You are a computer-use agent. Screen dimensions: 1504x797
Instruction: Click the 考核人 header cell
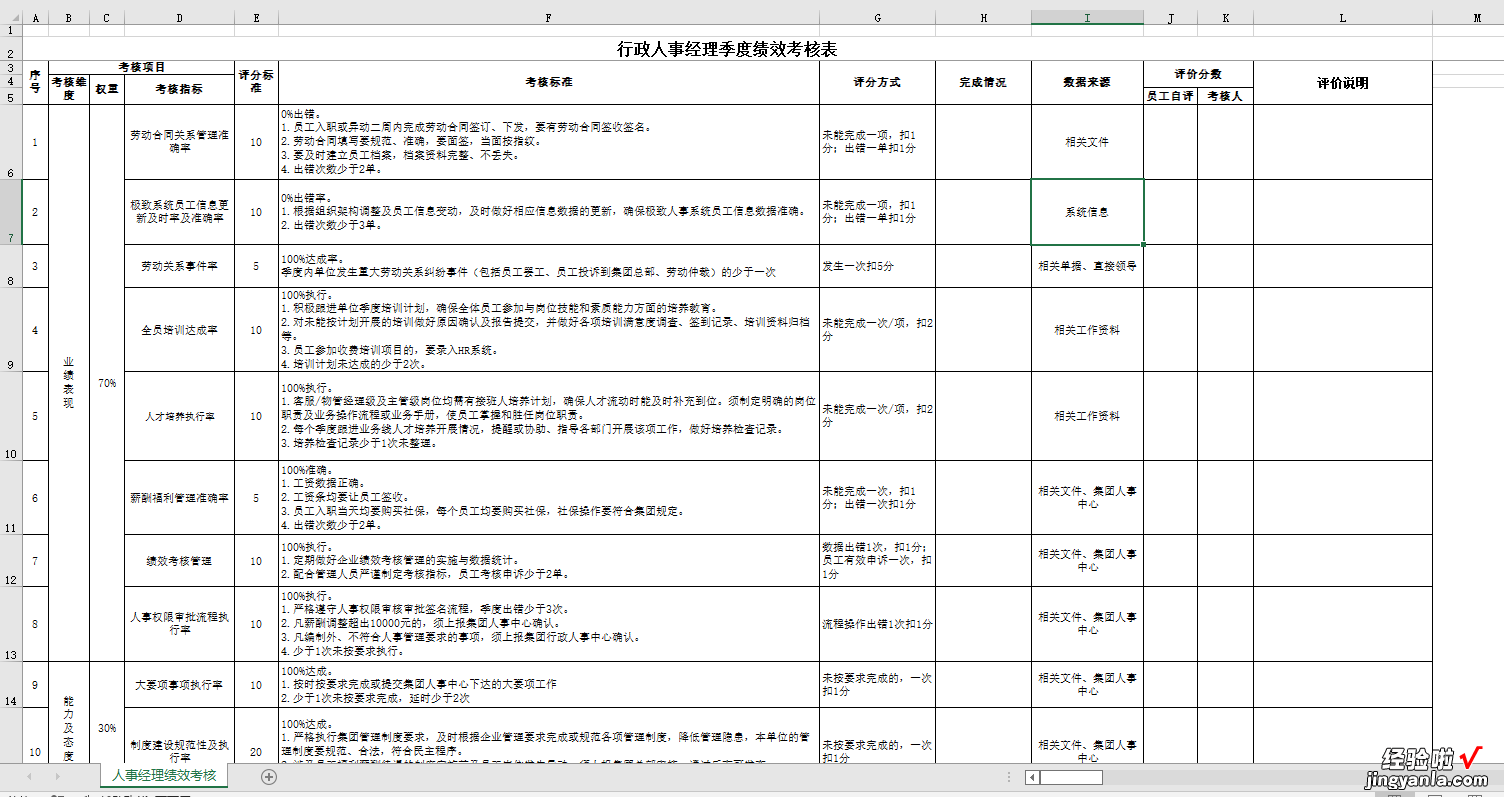click(x=1225, y=96)
